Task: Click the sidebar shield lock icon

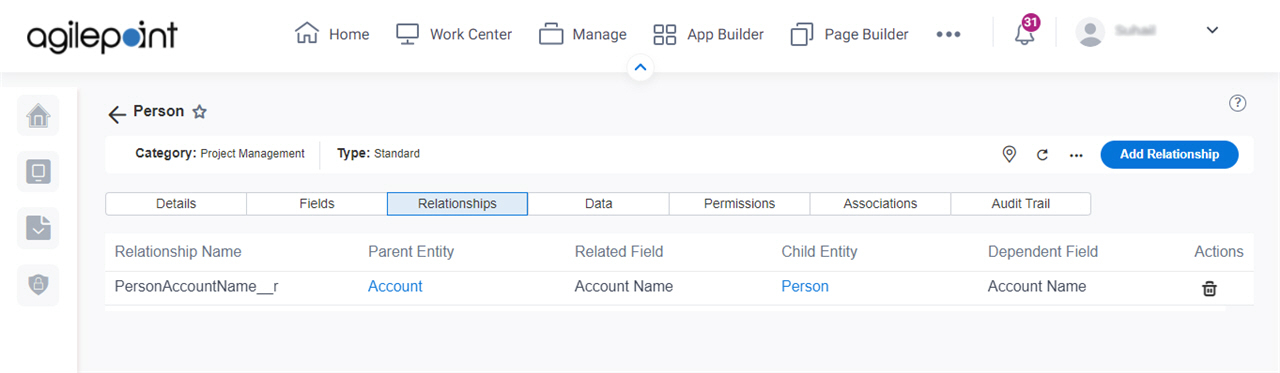Action: coord(38,284)
